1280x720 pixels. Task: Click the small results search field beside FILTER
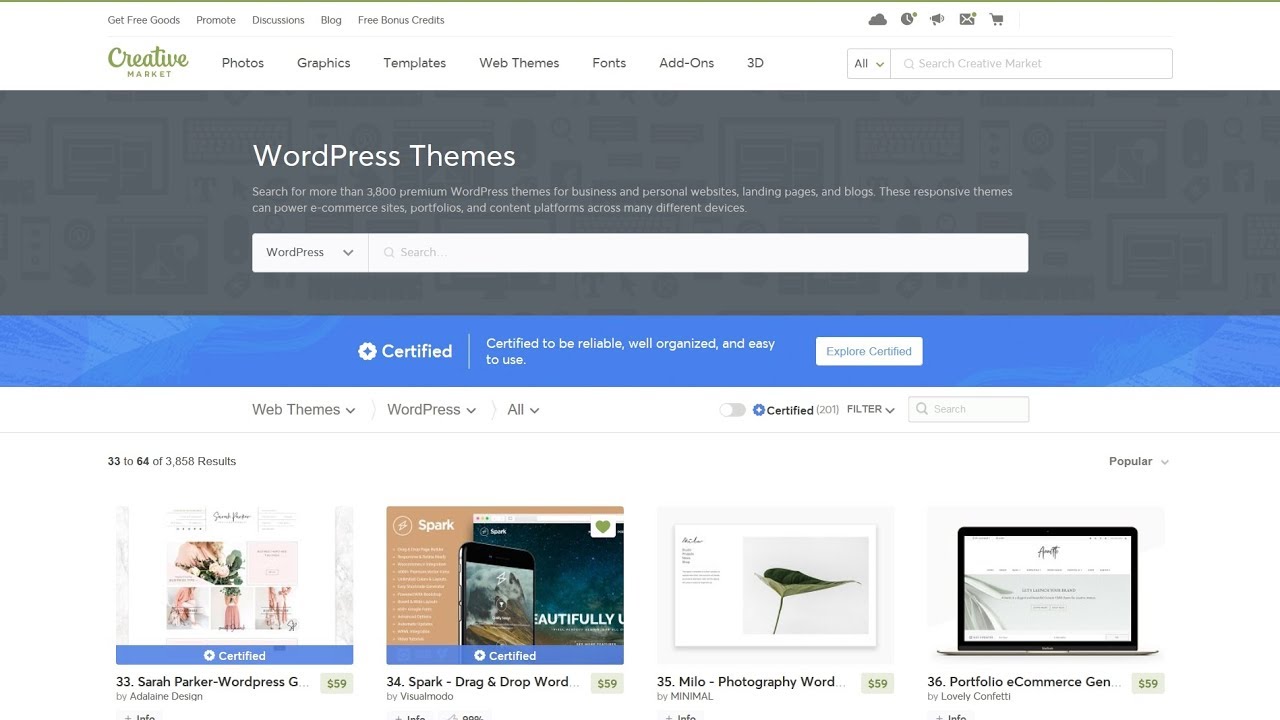pyautogui.click(x=968, y=409)
